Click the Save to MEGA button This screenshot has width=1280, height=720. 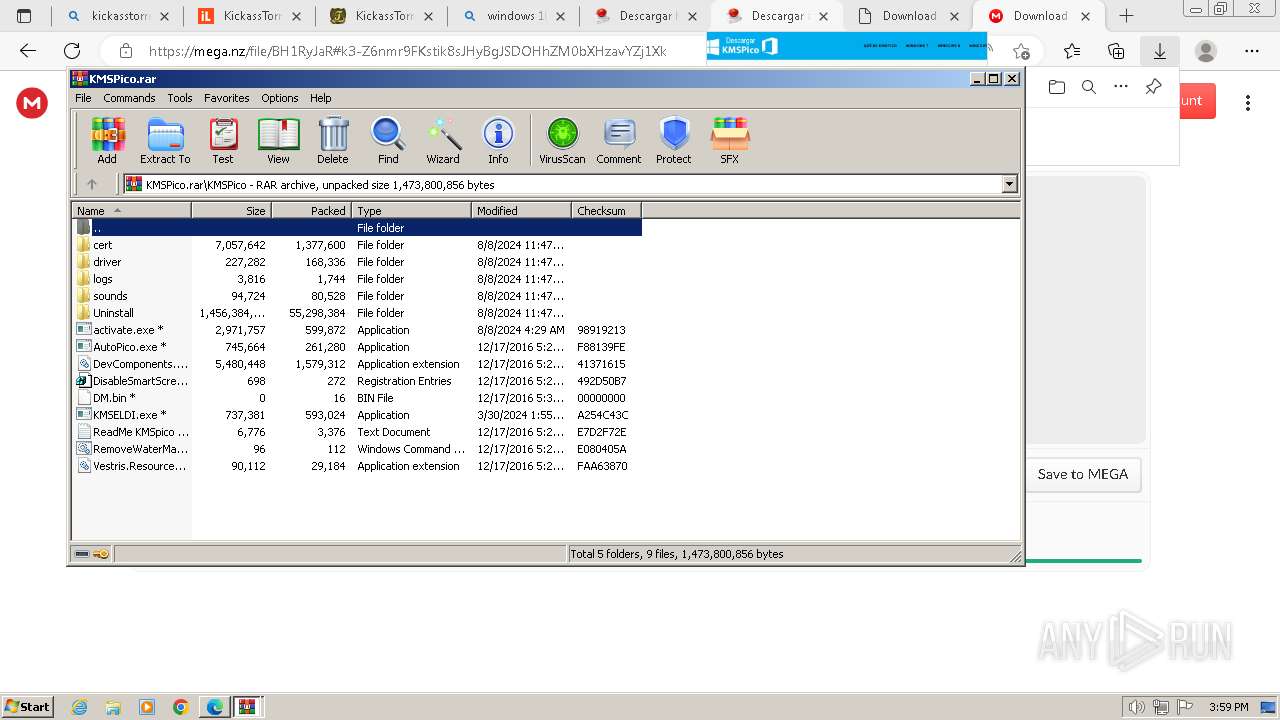1082,474
